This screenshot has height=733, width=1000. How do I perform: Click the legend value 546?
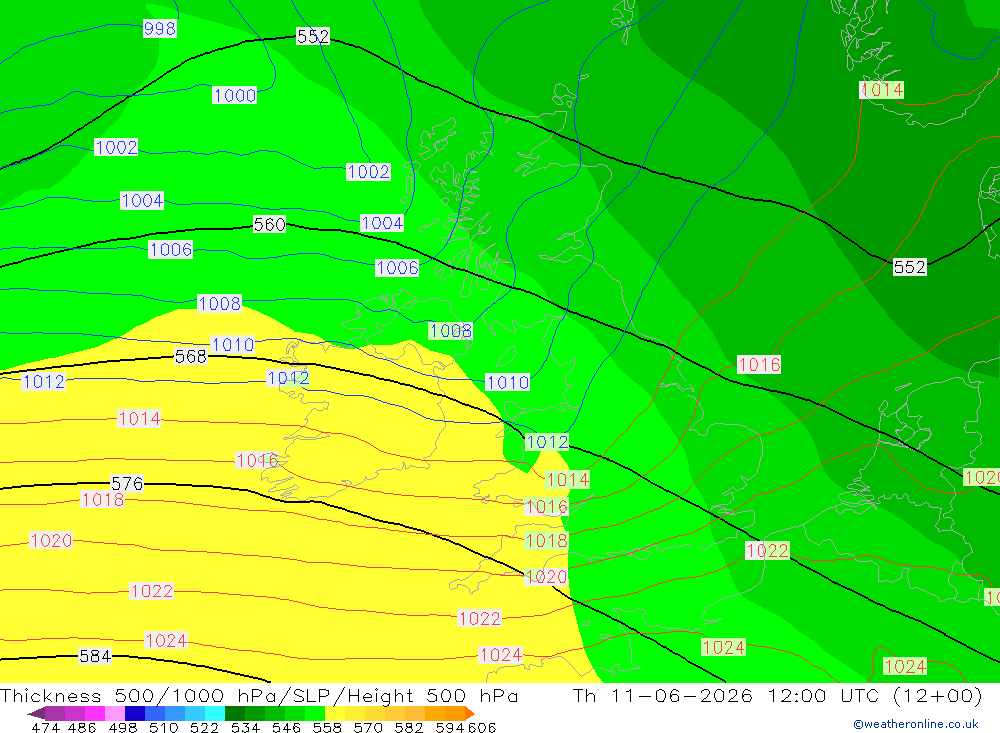(x=286, y=727)
